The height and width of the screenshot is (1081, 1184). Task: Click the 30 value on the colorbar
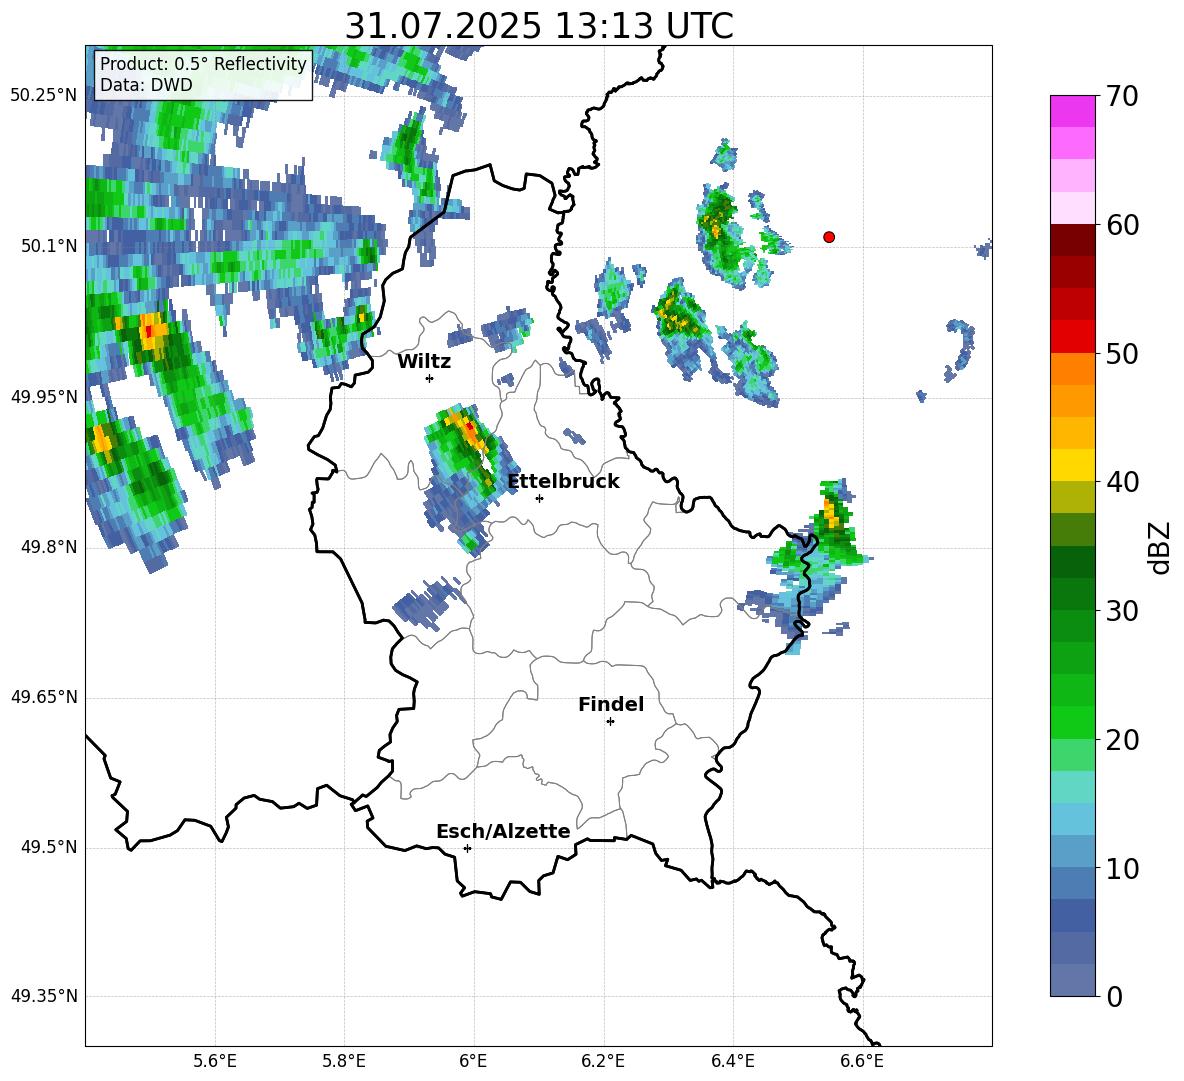1122,611
